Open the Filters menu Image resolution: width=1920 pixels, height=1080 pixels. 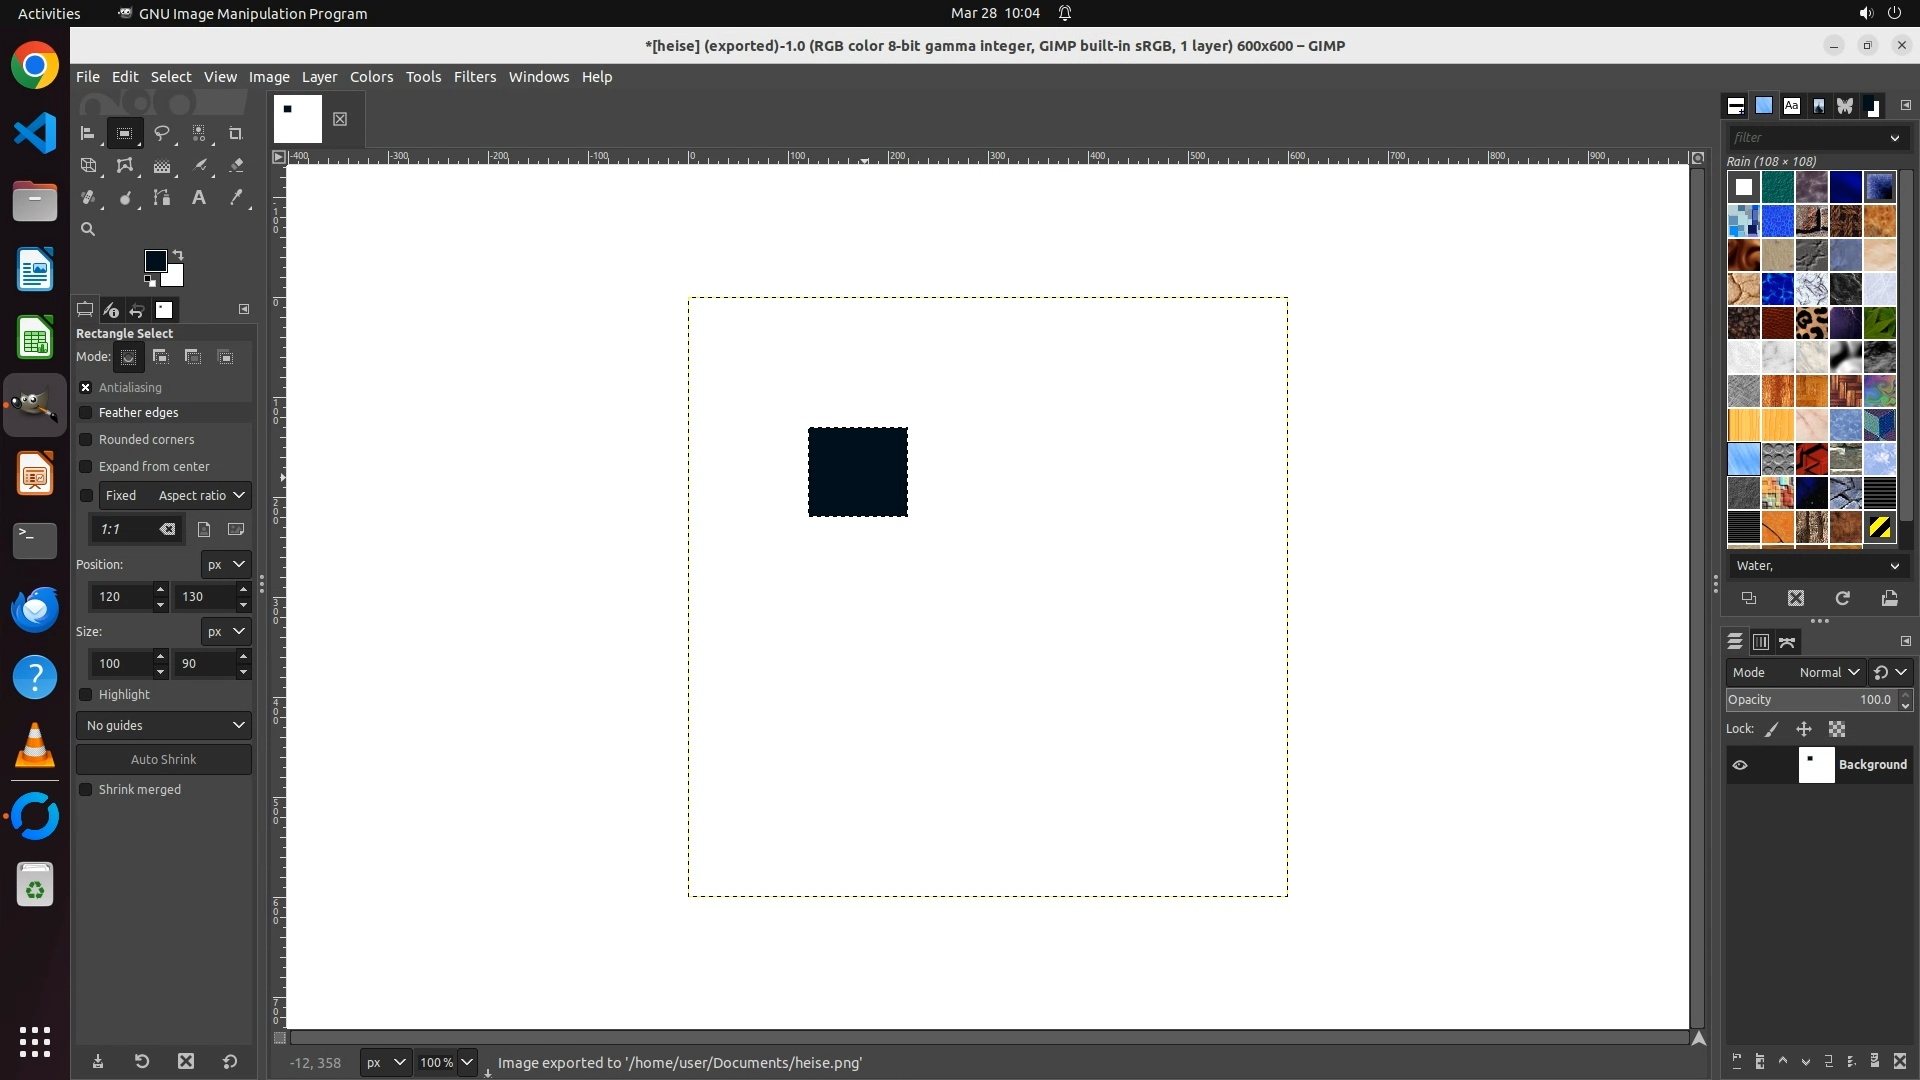pyautogui.click(x=474, y=77)
